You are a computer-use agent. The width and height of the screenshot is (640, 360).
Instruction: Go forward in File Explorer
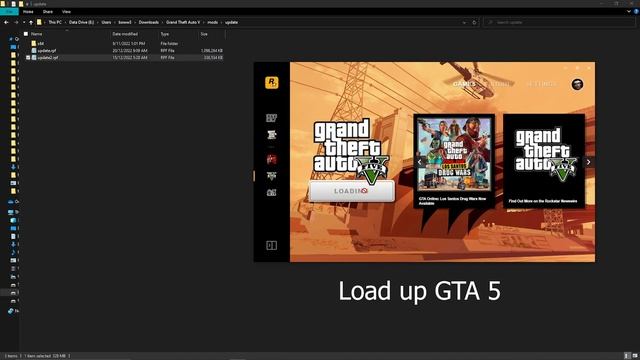pos(16,22)
